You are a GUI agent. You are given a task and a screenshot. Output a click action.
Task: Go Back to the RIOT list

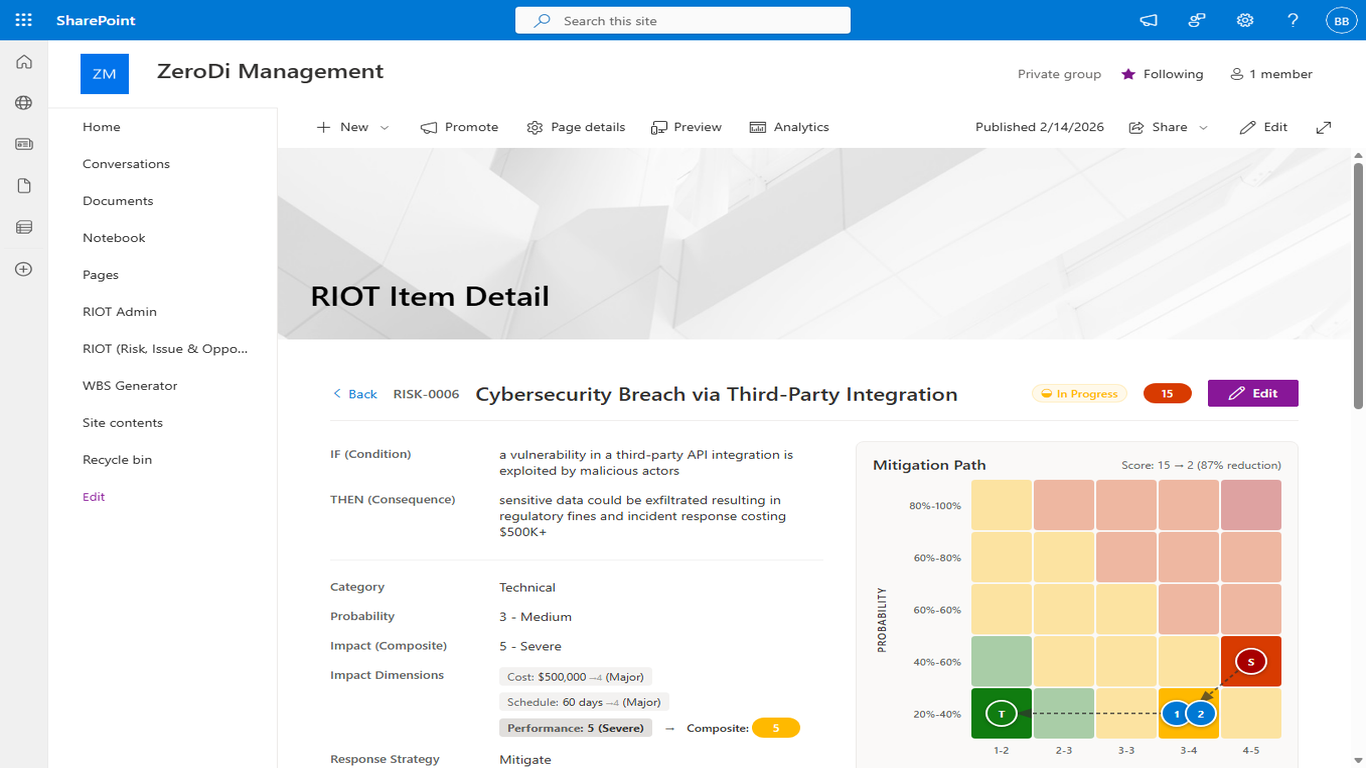(x=355, y=394)
